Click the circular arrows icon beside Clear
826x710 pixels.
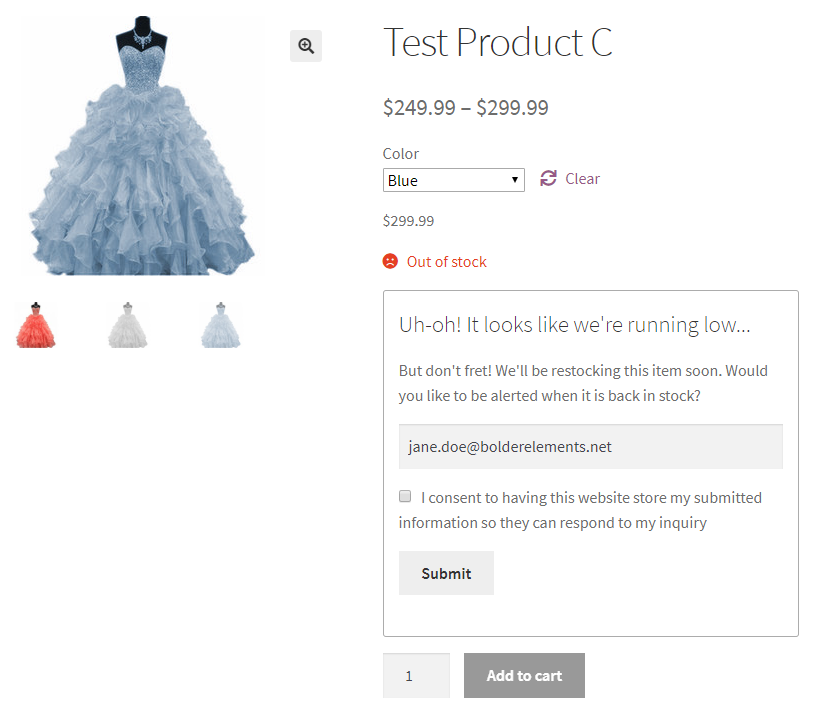coord(548,178)
